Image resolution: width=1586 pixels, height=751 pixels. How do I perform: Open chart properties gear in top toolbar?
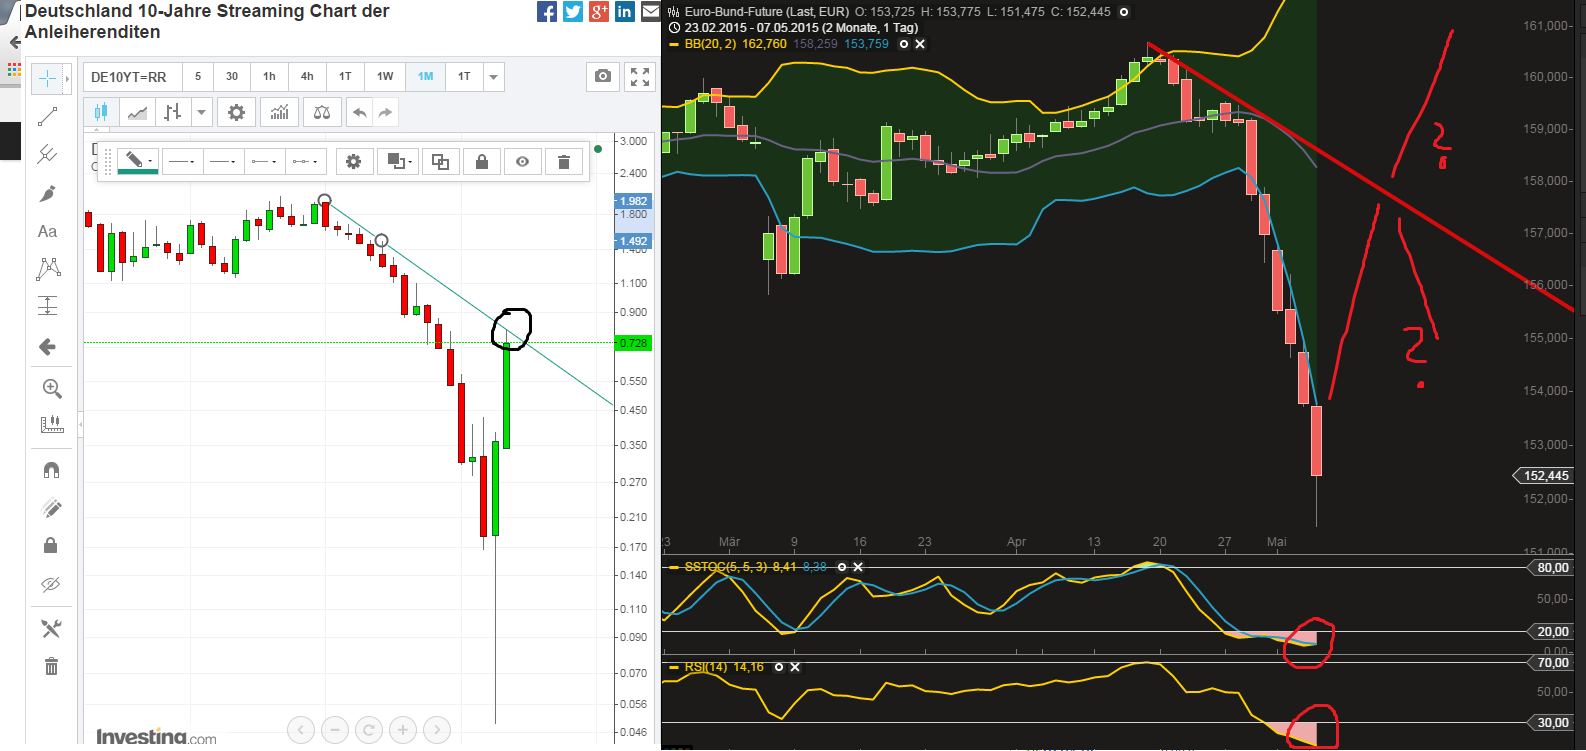[x=236, y=112]
